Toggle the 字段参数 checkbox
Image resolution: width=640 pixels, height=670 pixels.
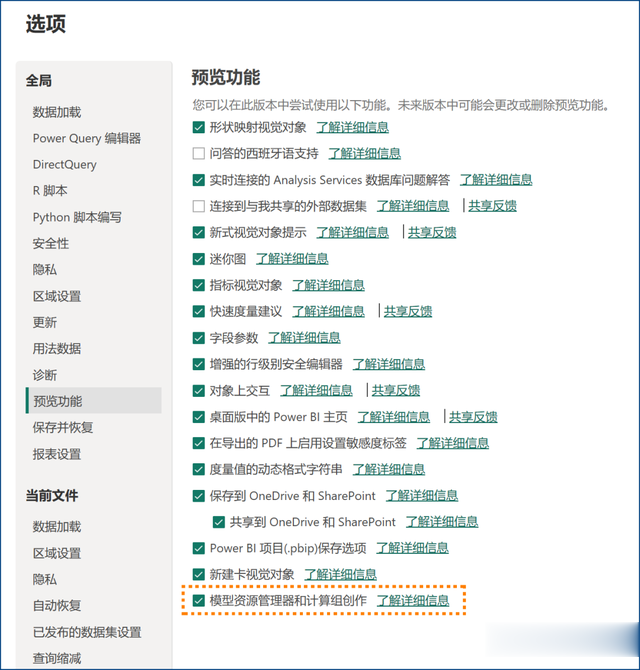click(199, 338)
